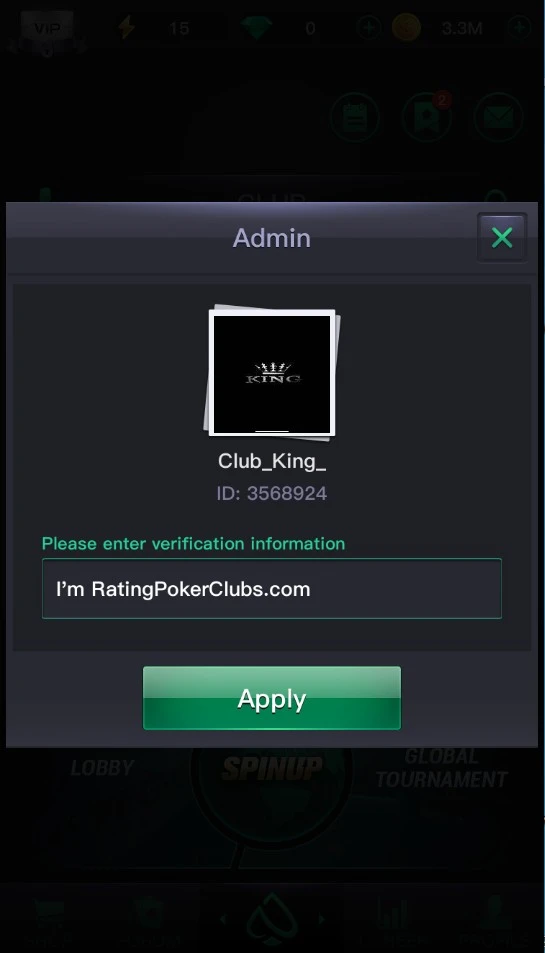Focus the verification information text field
The width and height of the screenshot is (545, 953).
[x=272, y=588]
